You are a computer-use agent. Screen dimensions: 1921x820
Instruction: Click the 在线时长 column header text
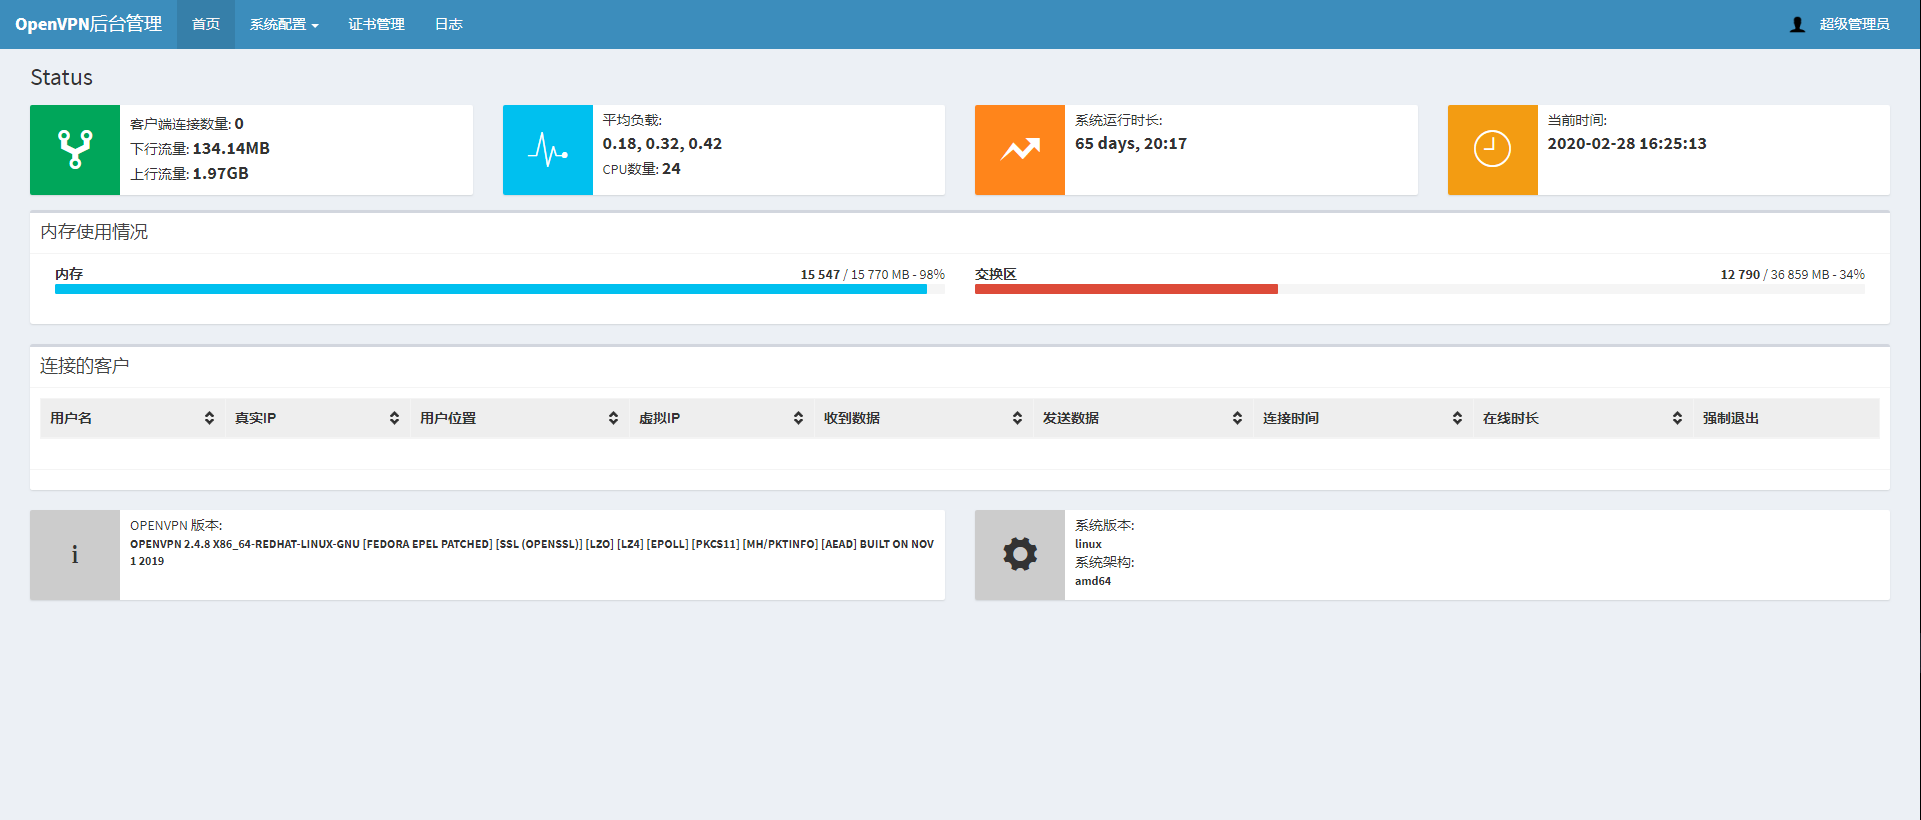(x=1511, y=418)
